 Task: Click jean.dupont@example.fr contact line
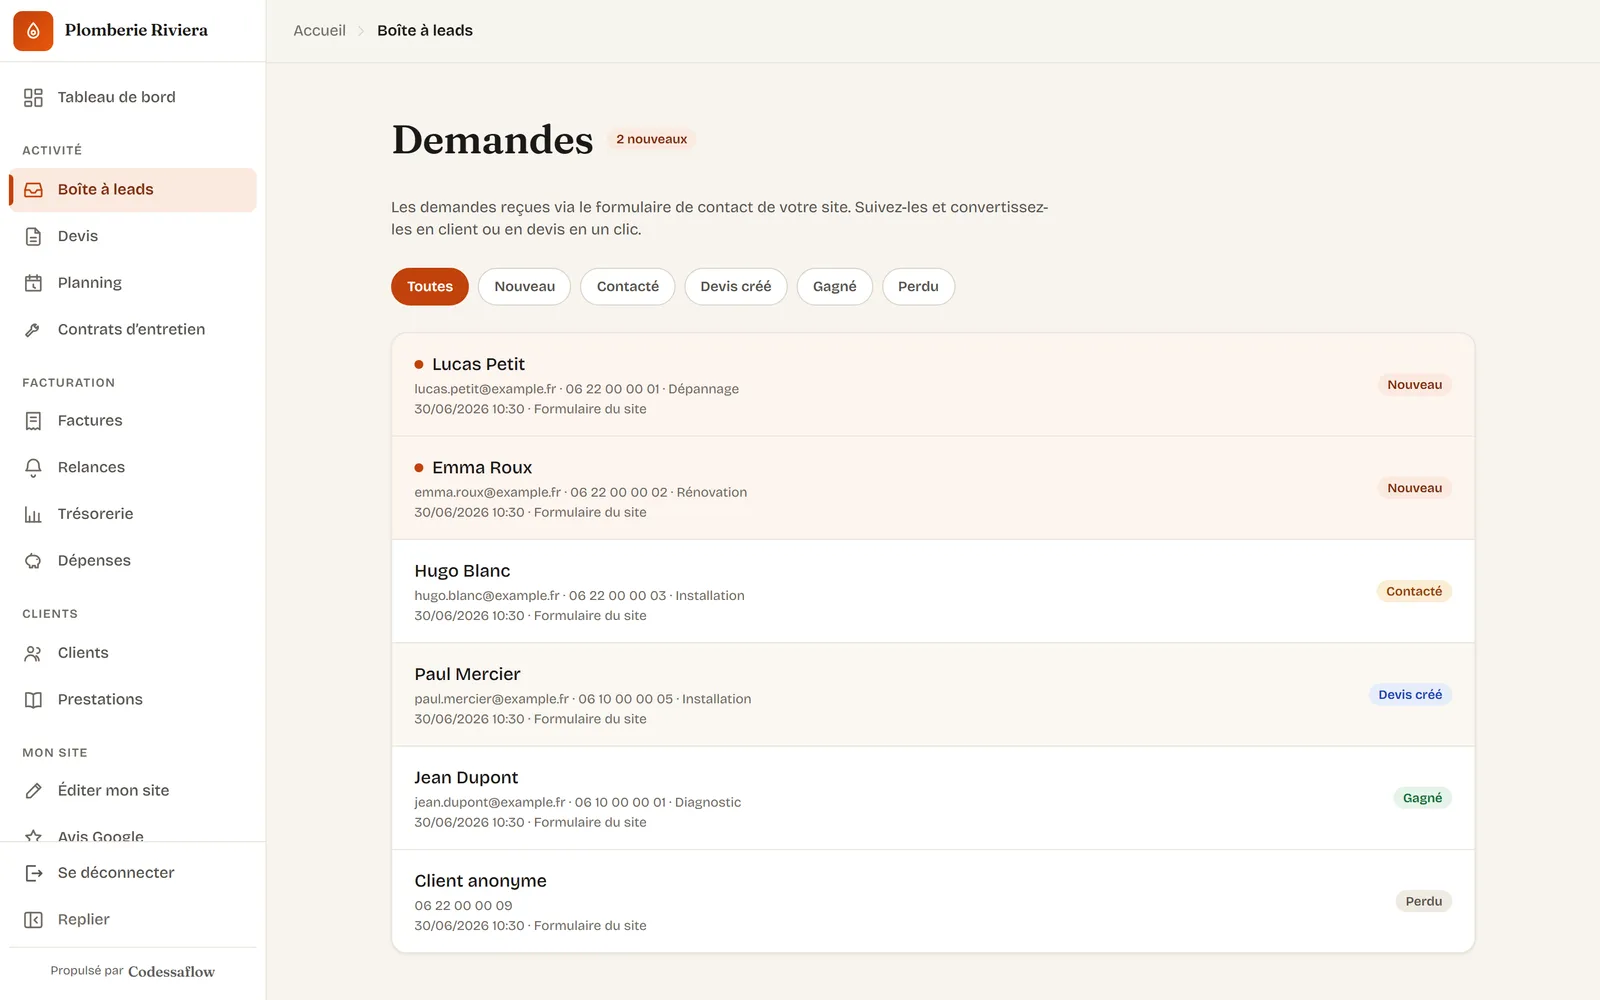578,802
